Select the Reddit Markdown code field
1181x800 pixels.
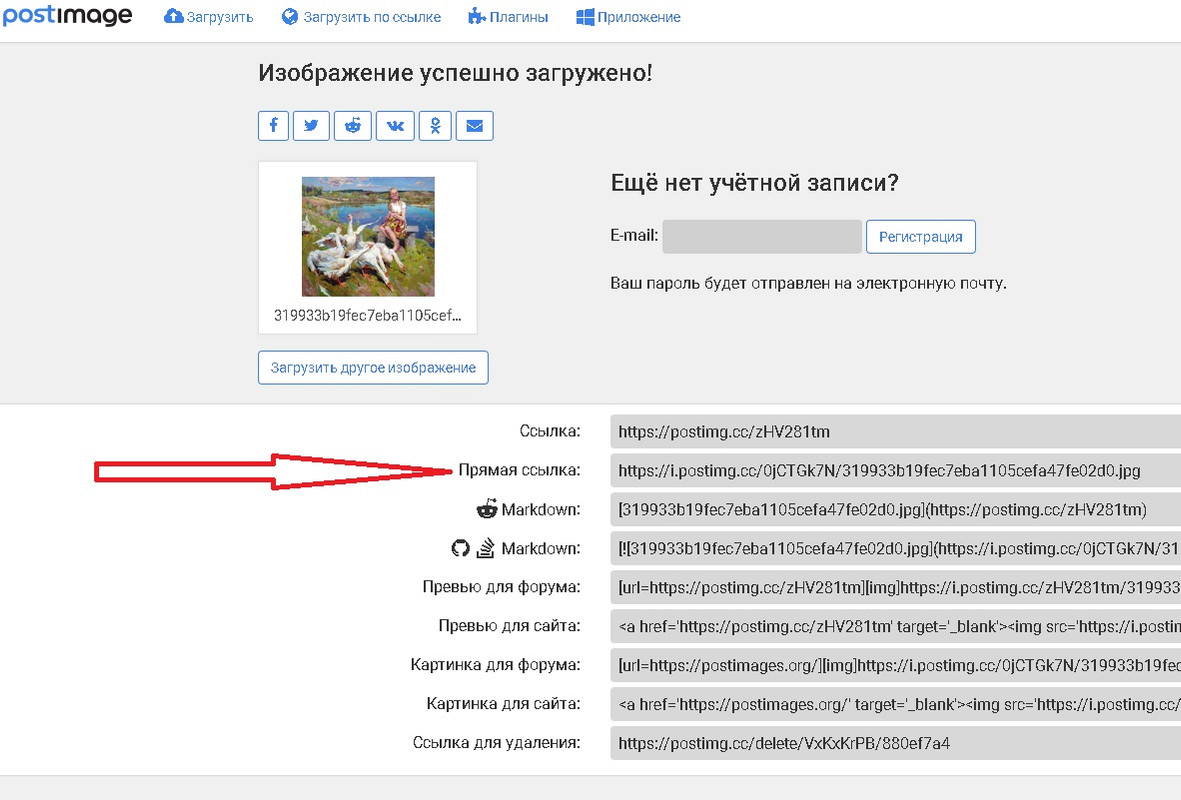click(896, 510)
